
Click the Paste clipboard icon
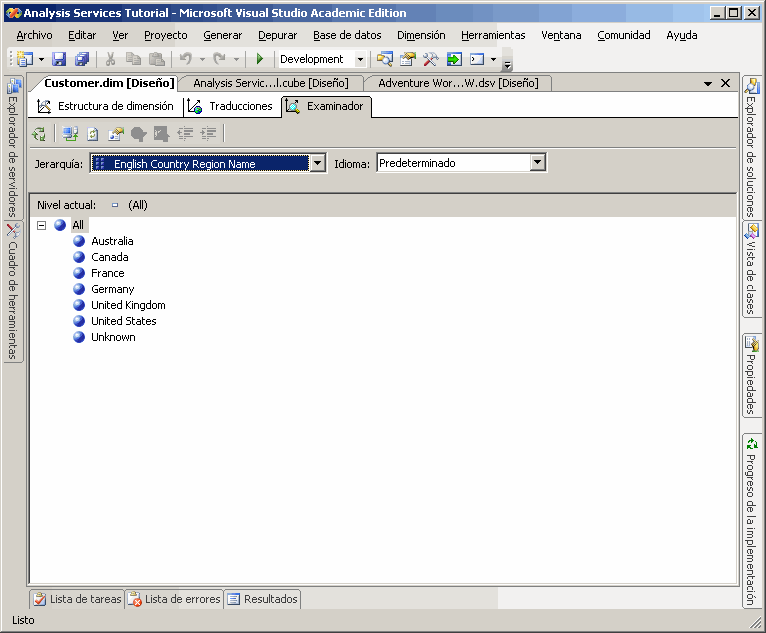point(156,59)
